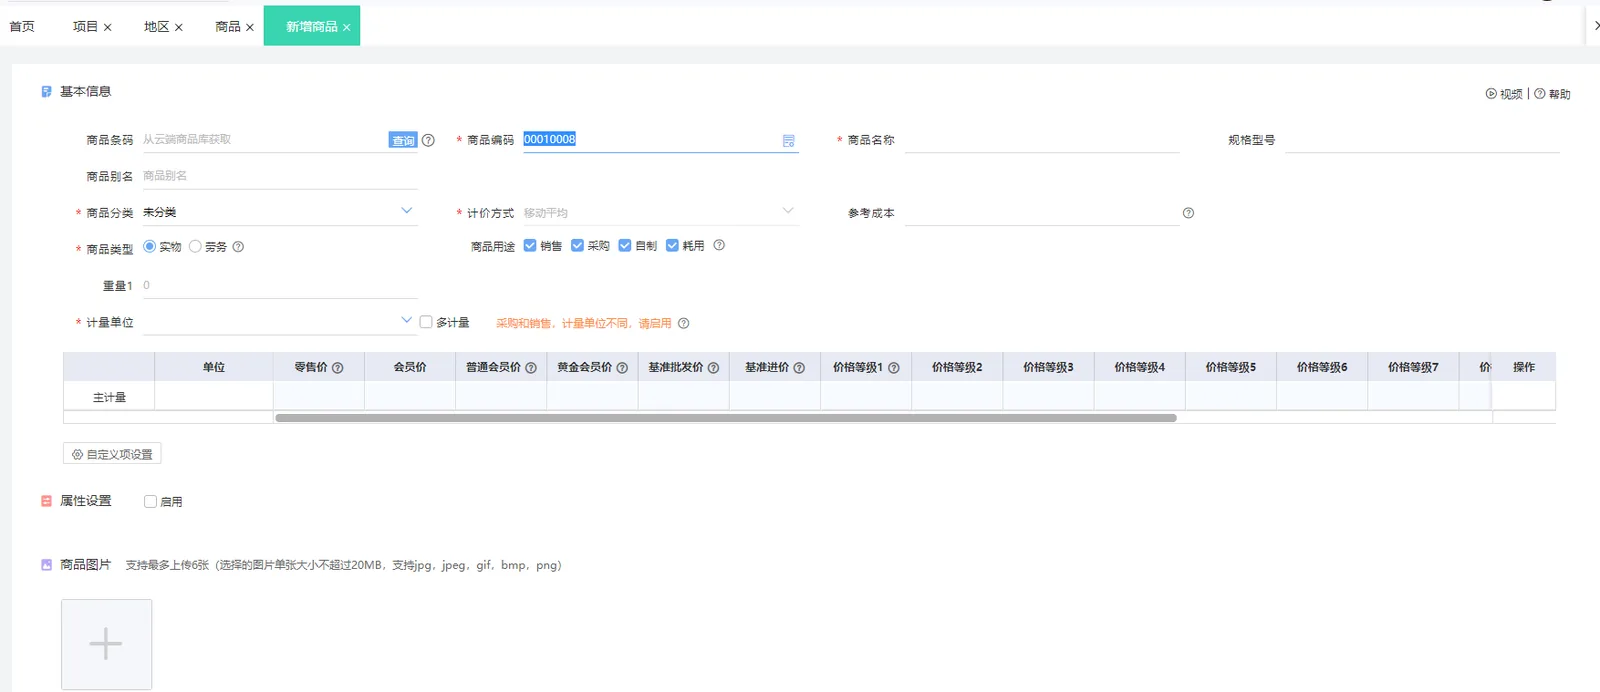Click the price table horizontal scrollbar
Image resolution: width=1600 pixels, height=692 pixels.
tap(725, 418)
